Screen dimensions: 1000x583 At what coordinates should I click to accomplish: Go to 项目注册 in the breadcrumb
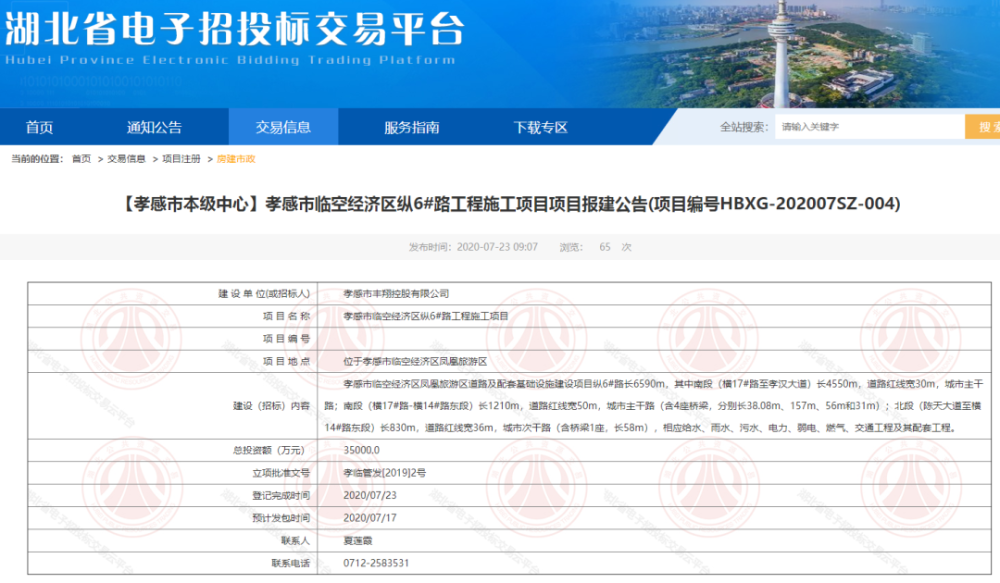[181, 159]
